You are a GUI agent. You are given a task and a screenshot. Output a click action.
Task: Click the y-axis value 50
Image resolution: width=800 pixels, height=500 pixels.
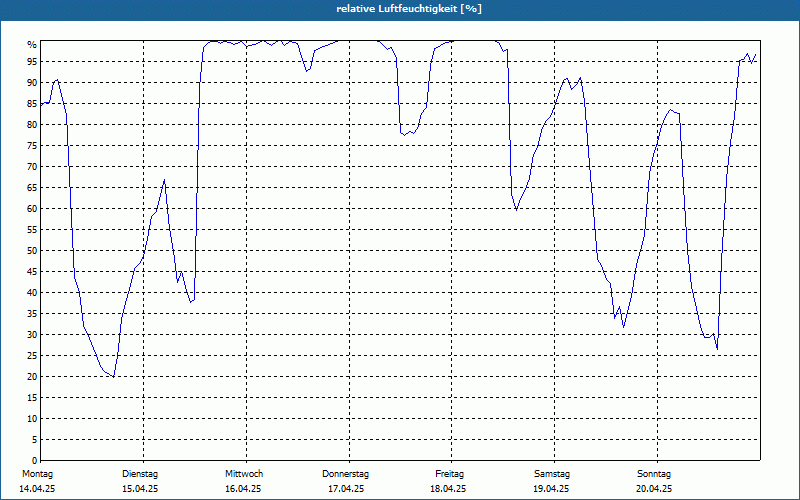point(32,251)
